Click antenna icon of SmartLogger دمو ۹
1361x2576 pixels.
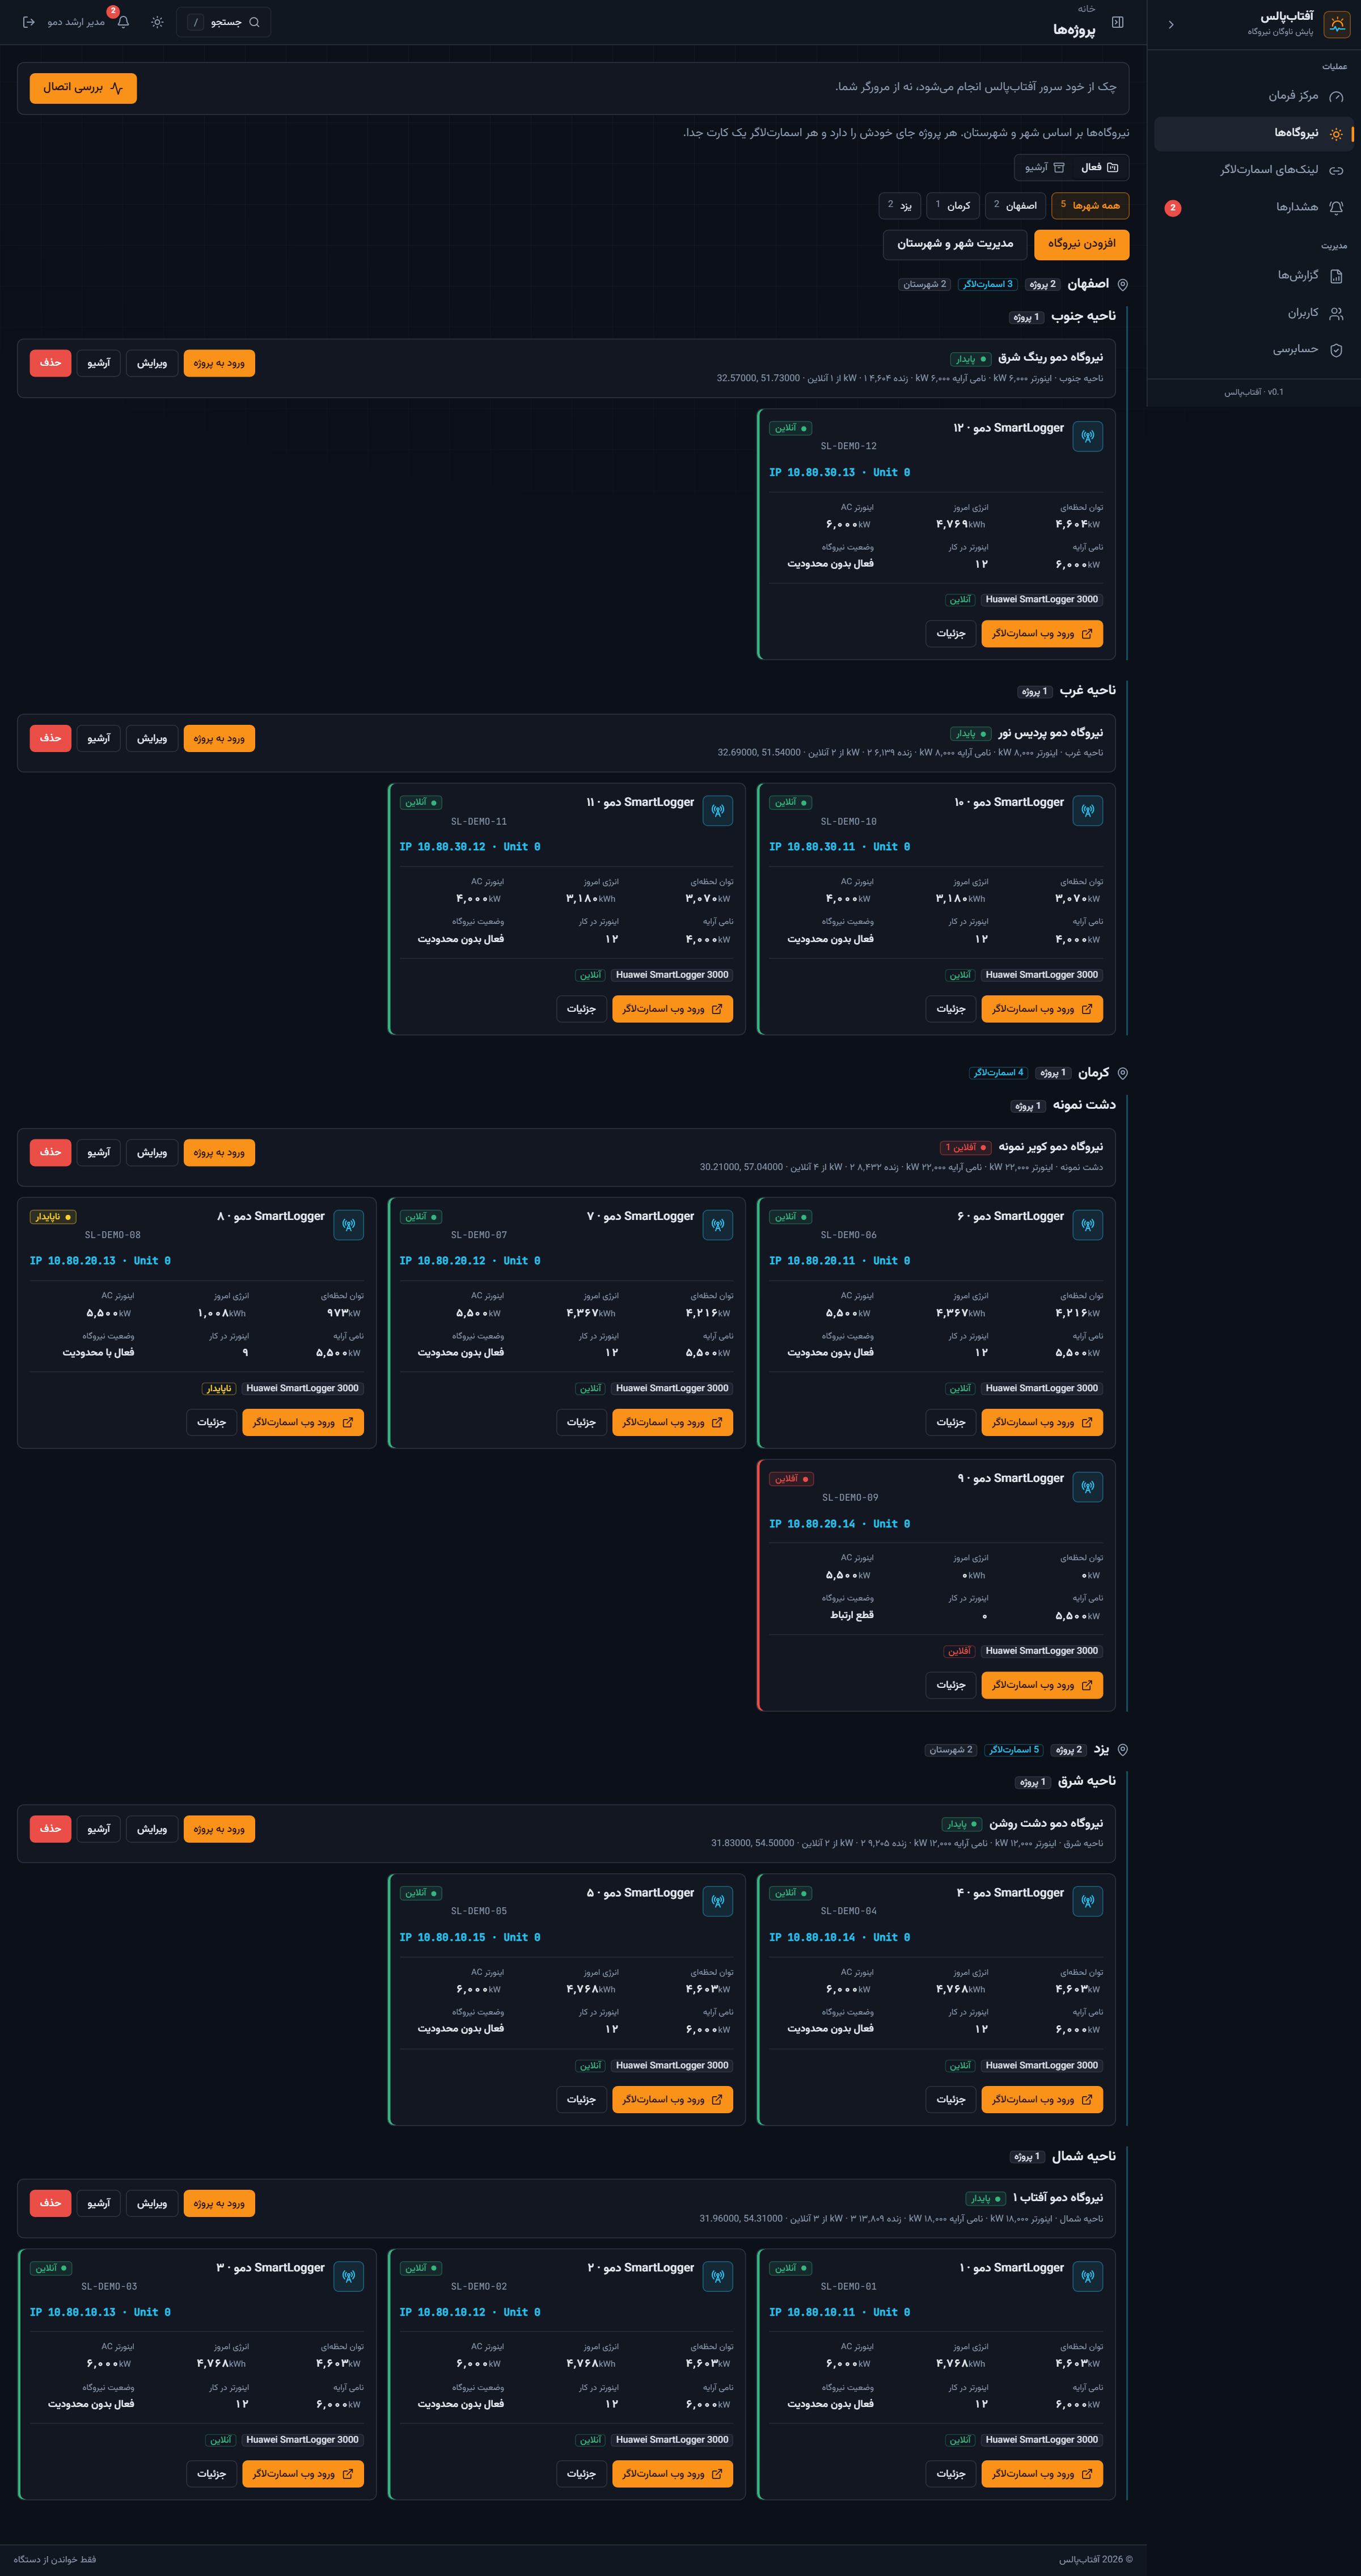pyautogui.click(x=1087, y=1487)
